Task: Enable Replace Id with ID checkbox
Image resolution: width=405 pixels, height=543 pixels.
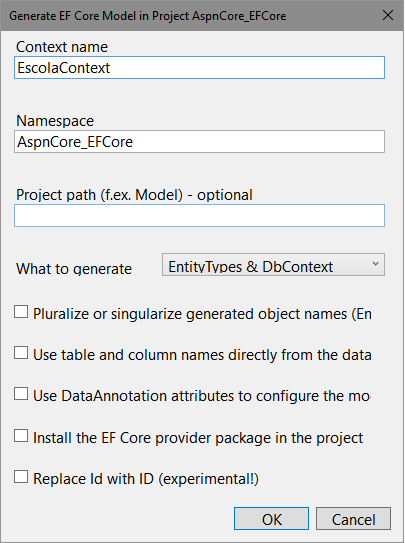Action: point(21,477)
